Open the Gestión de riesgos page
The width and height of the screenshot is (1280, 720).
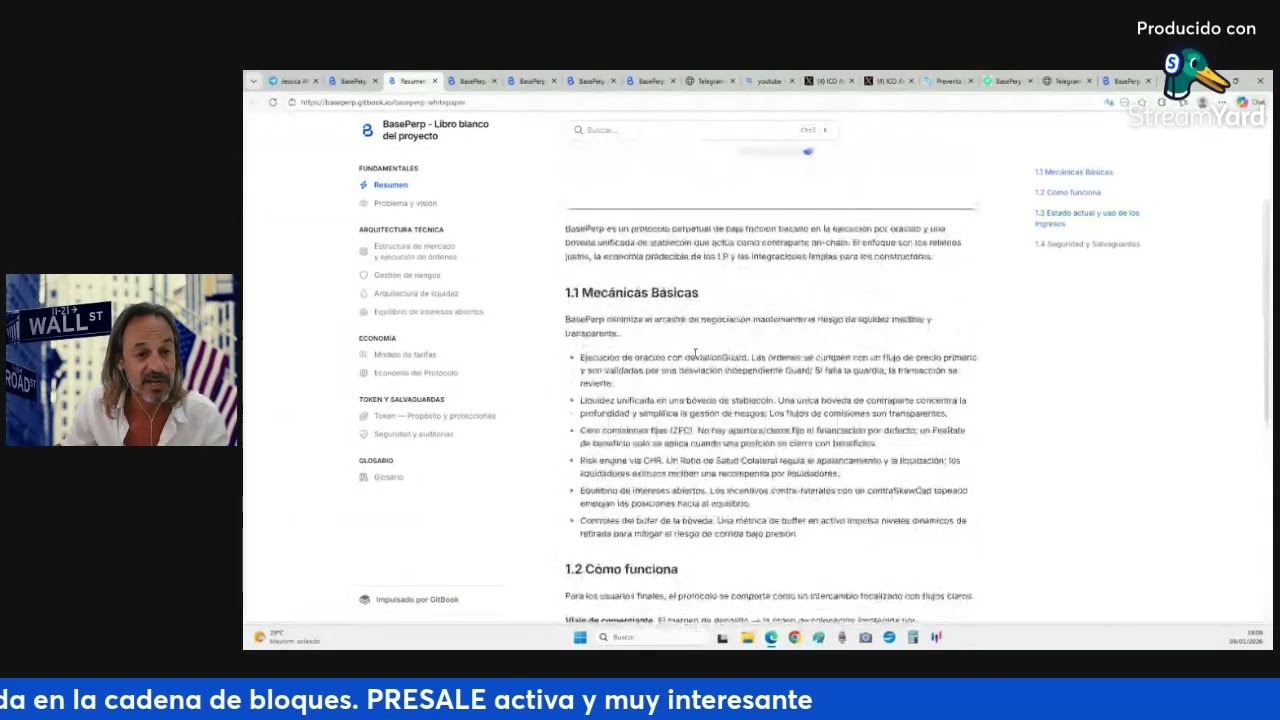pos(407,275)
